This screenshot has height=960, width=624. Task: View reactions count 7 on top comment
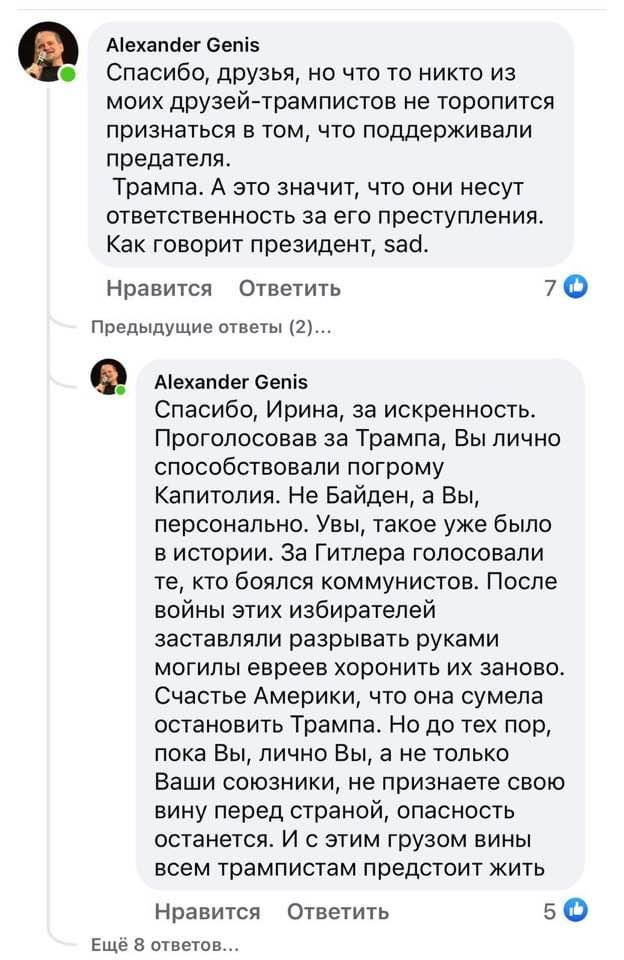pyautogui.click(x=551, y=288)
